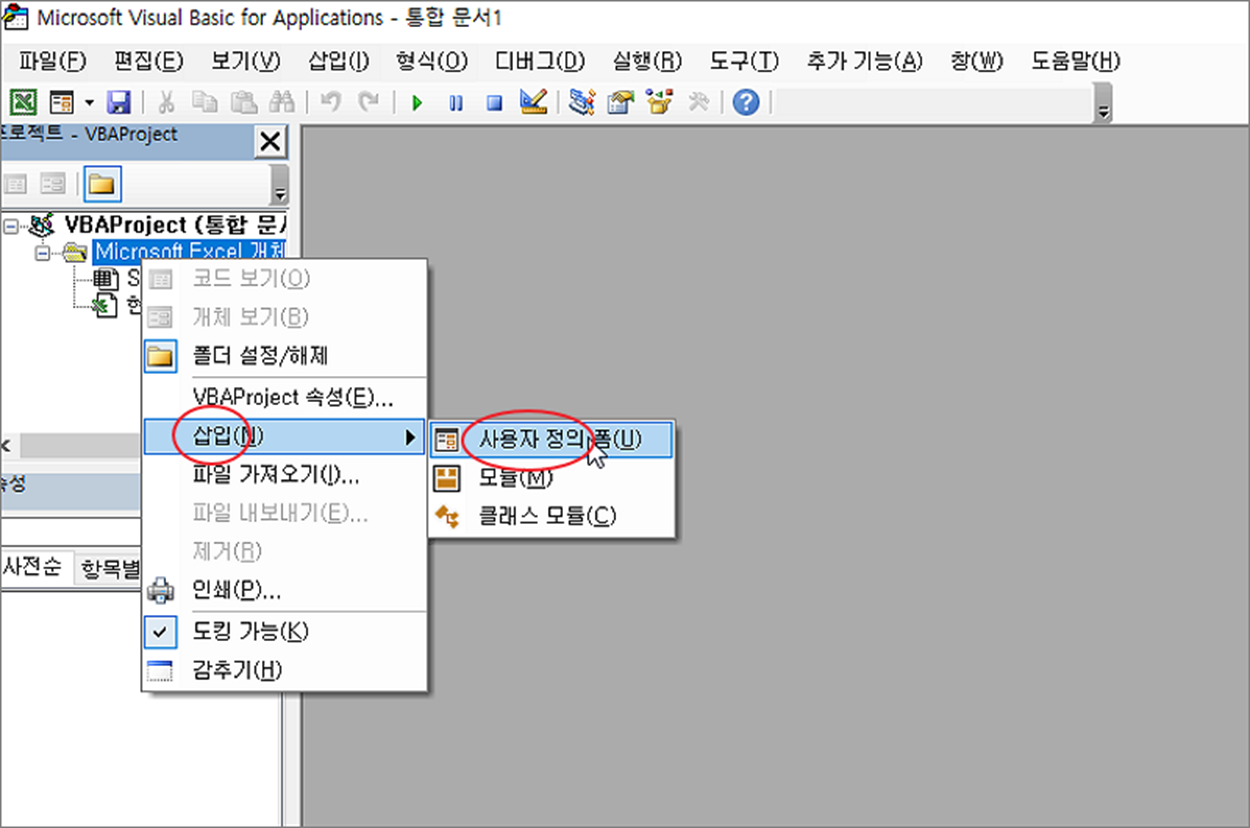Switch to Microsoft Excel view icon

pyautogui.click(x=23, y=102)
